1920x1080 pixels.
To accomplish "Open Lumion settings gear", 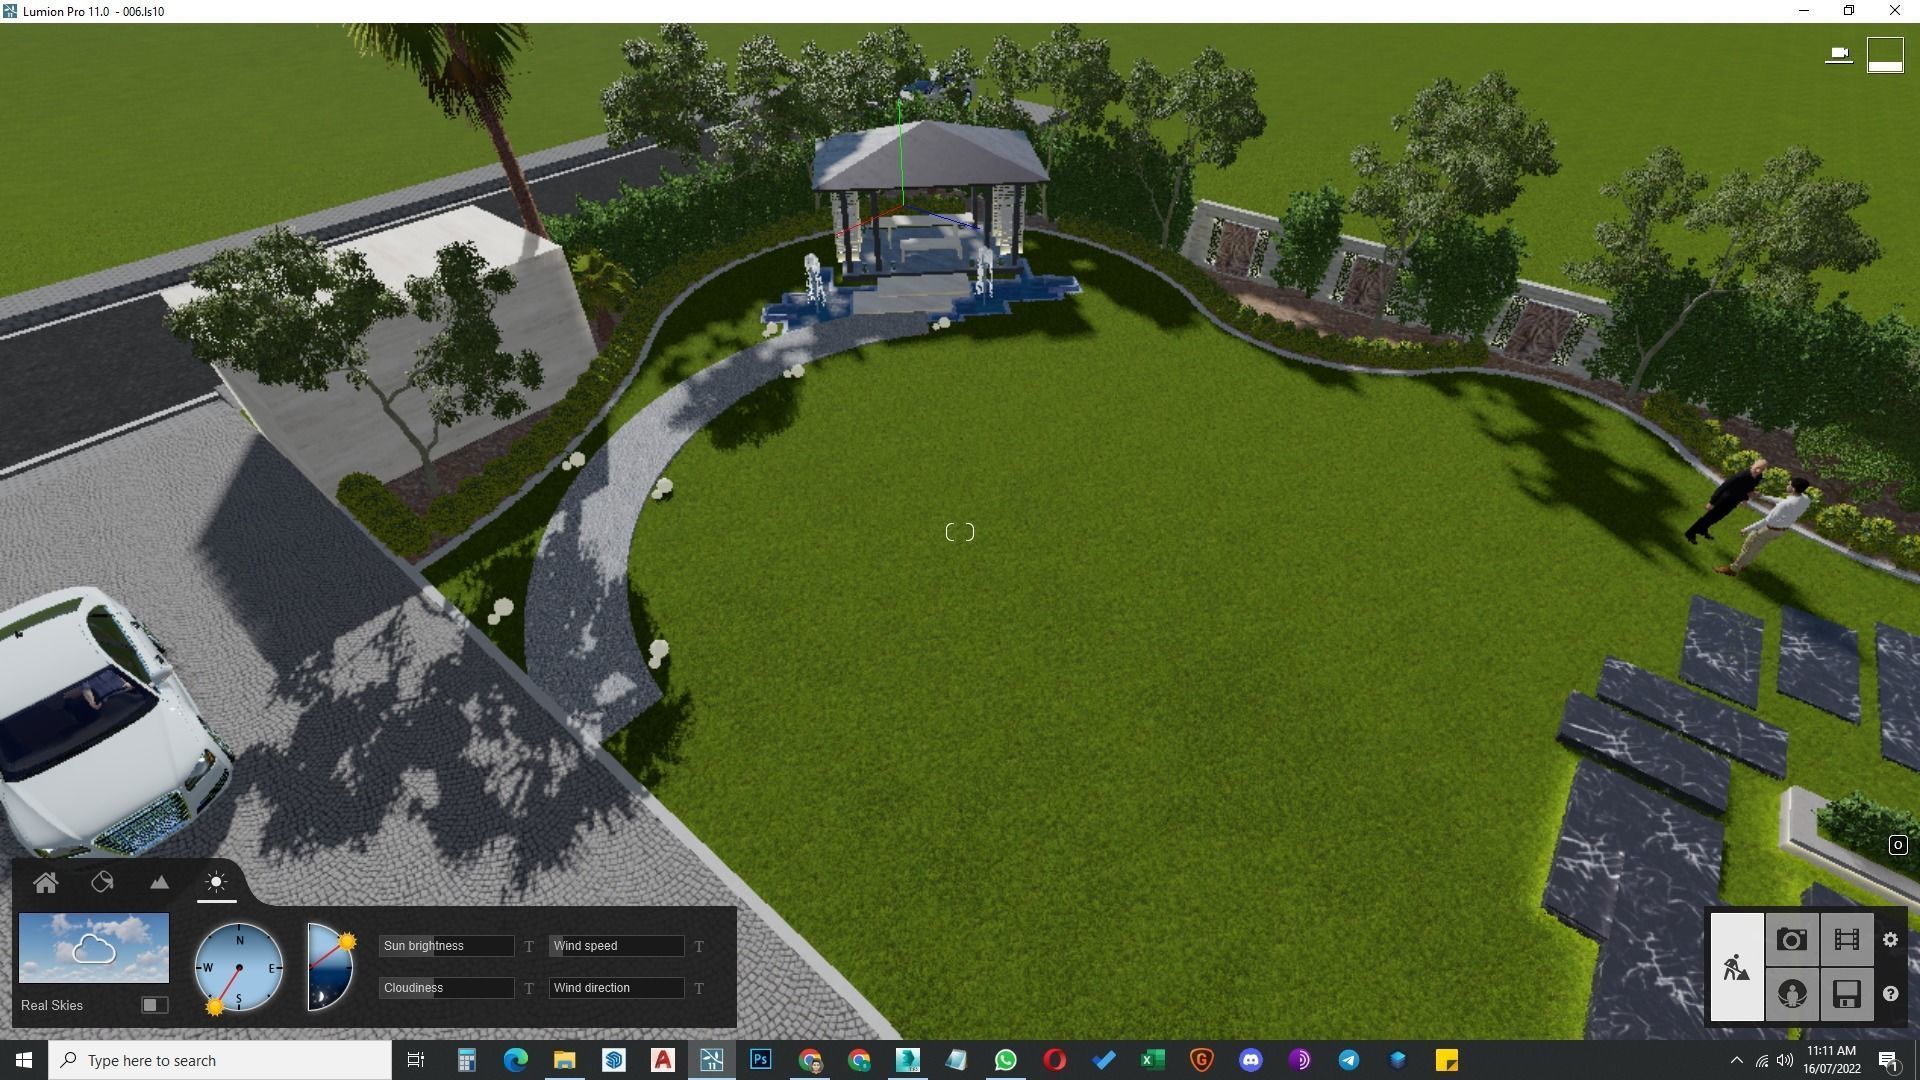I will pyautogui.click(x=1890, y=940).
